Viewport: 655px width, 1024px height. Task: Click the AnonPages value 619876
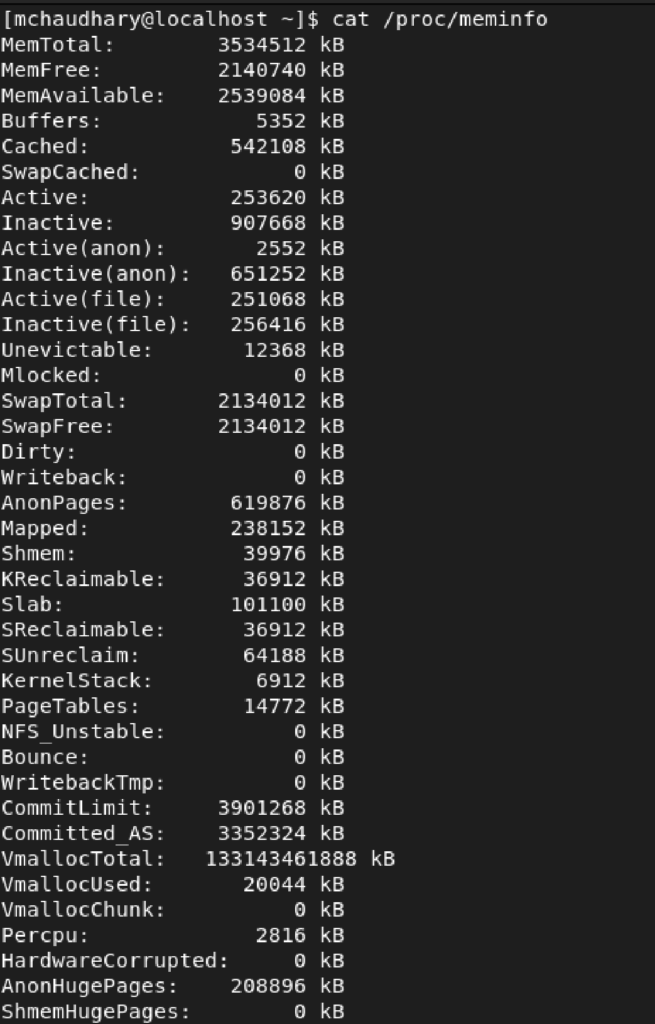click(268, 504)
